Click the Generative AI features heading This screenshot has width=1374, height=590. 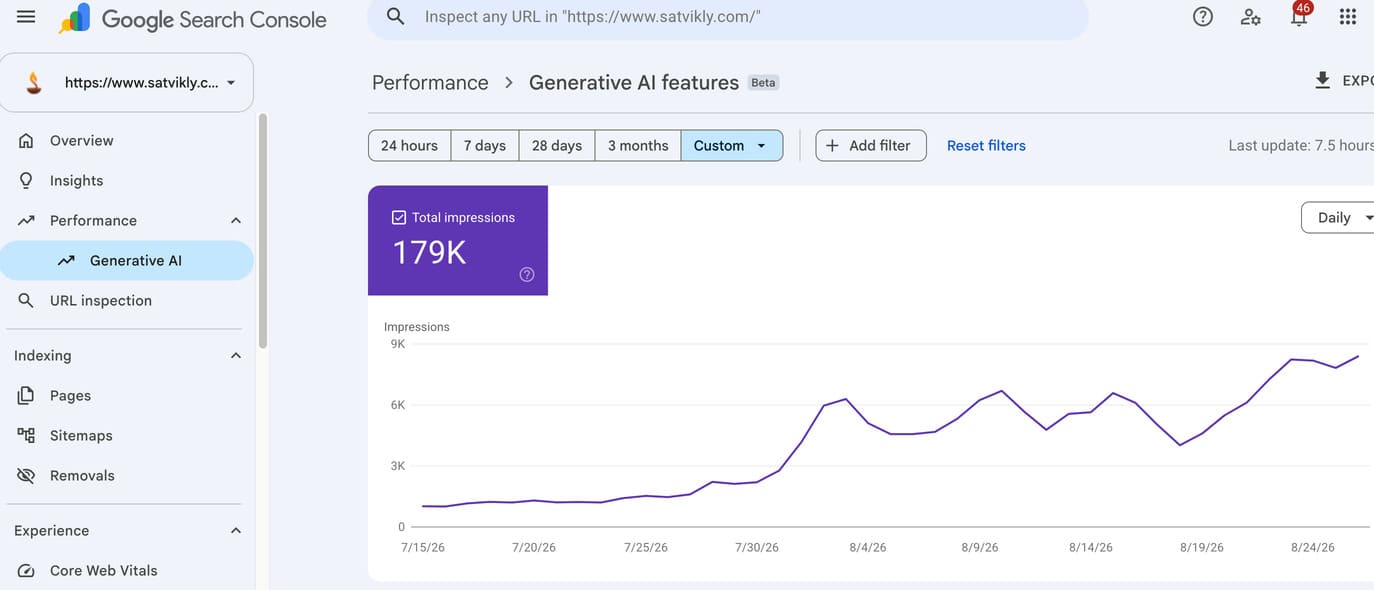click(x=634, y=82)
